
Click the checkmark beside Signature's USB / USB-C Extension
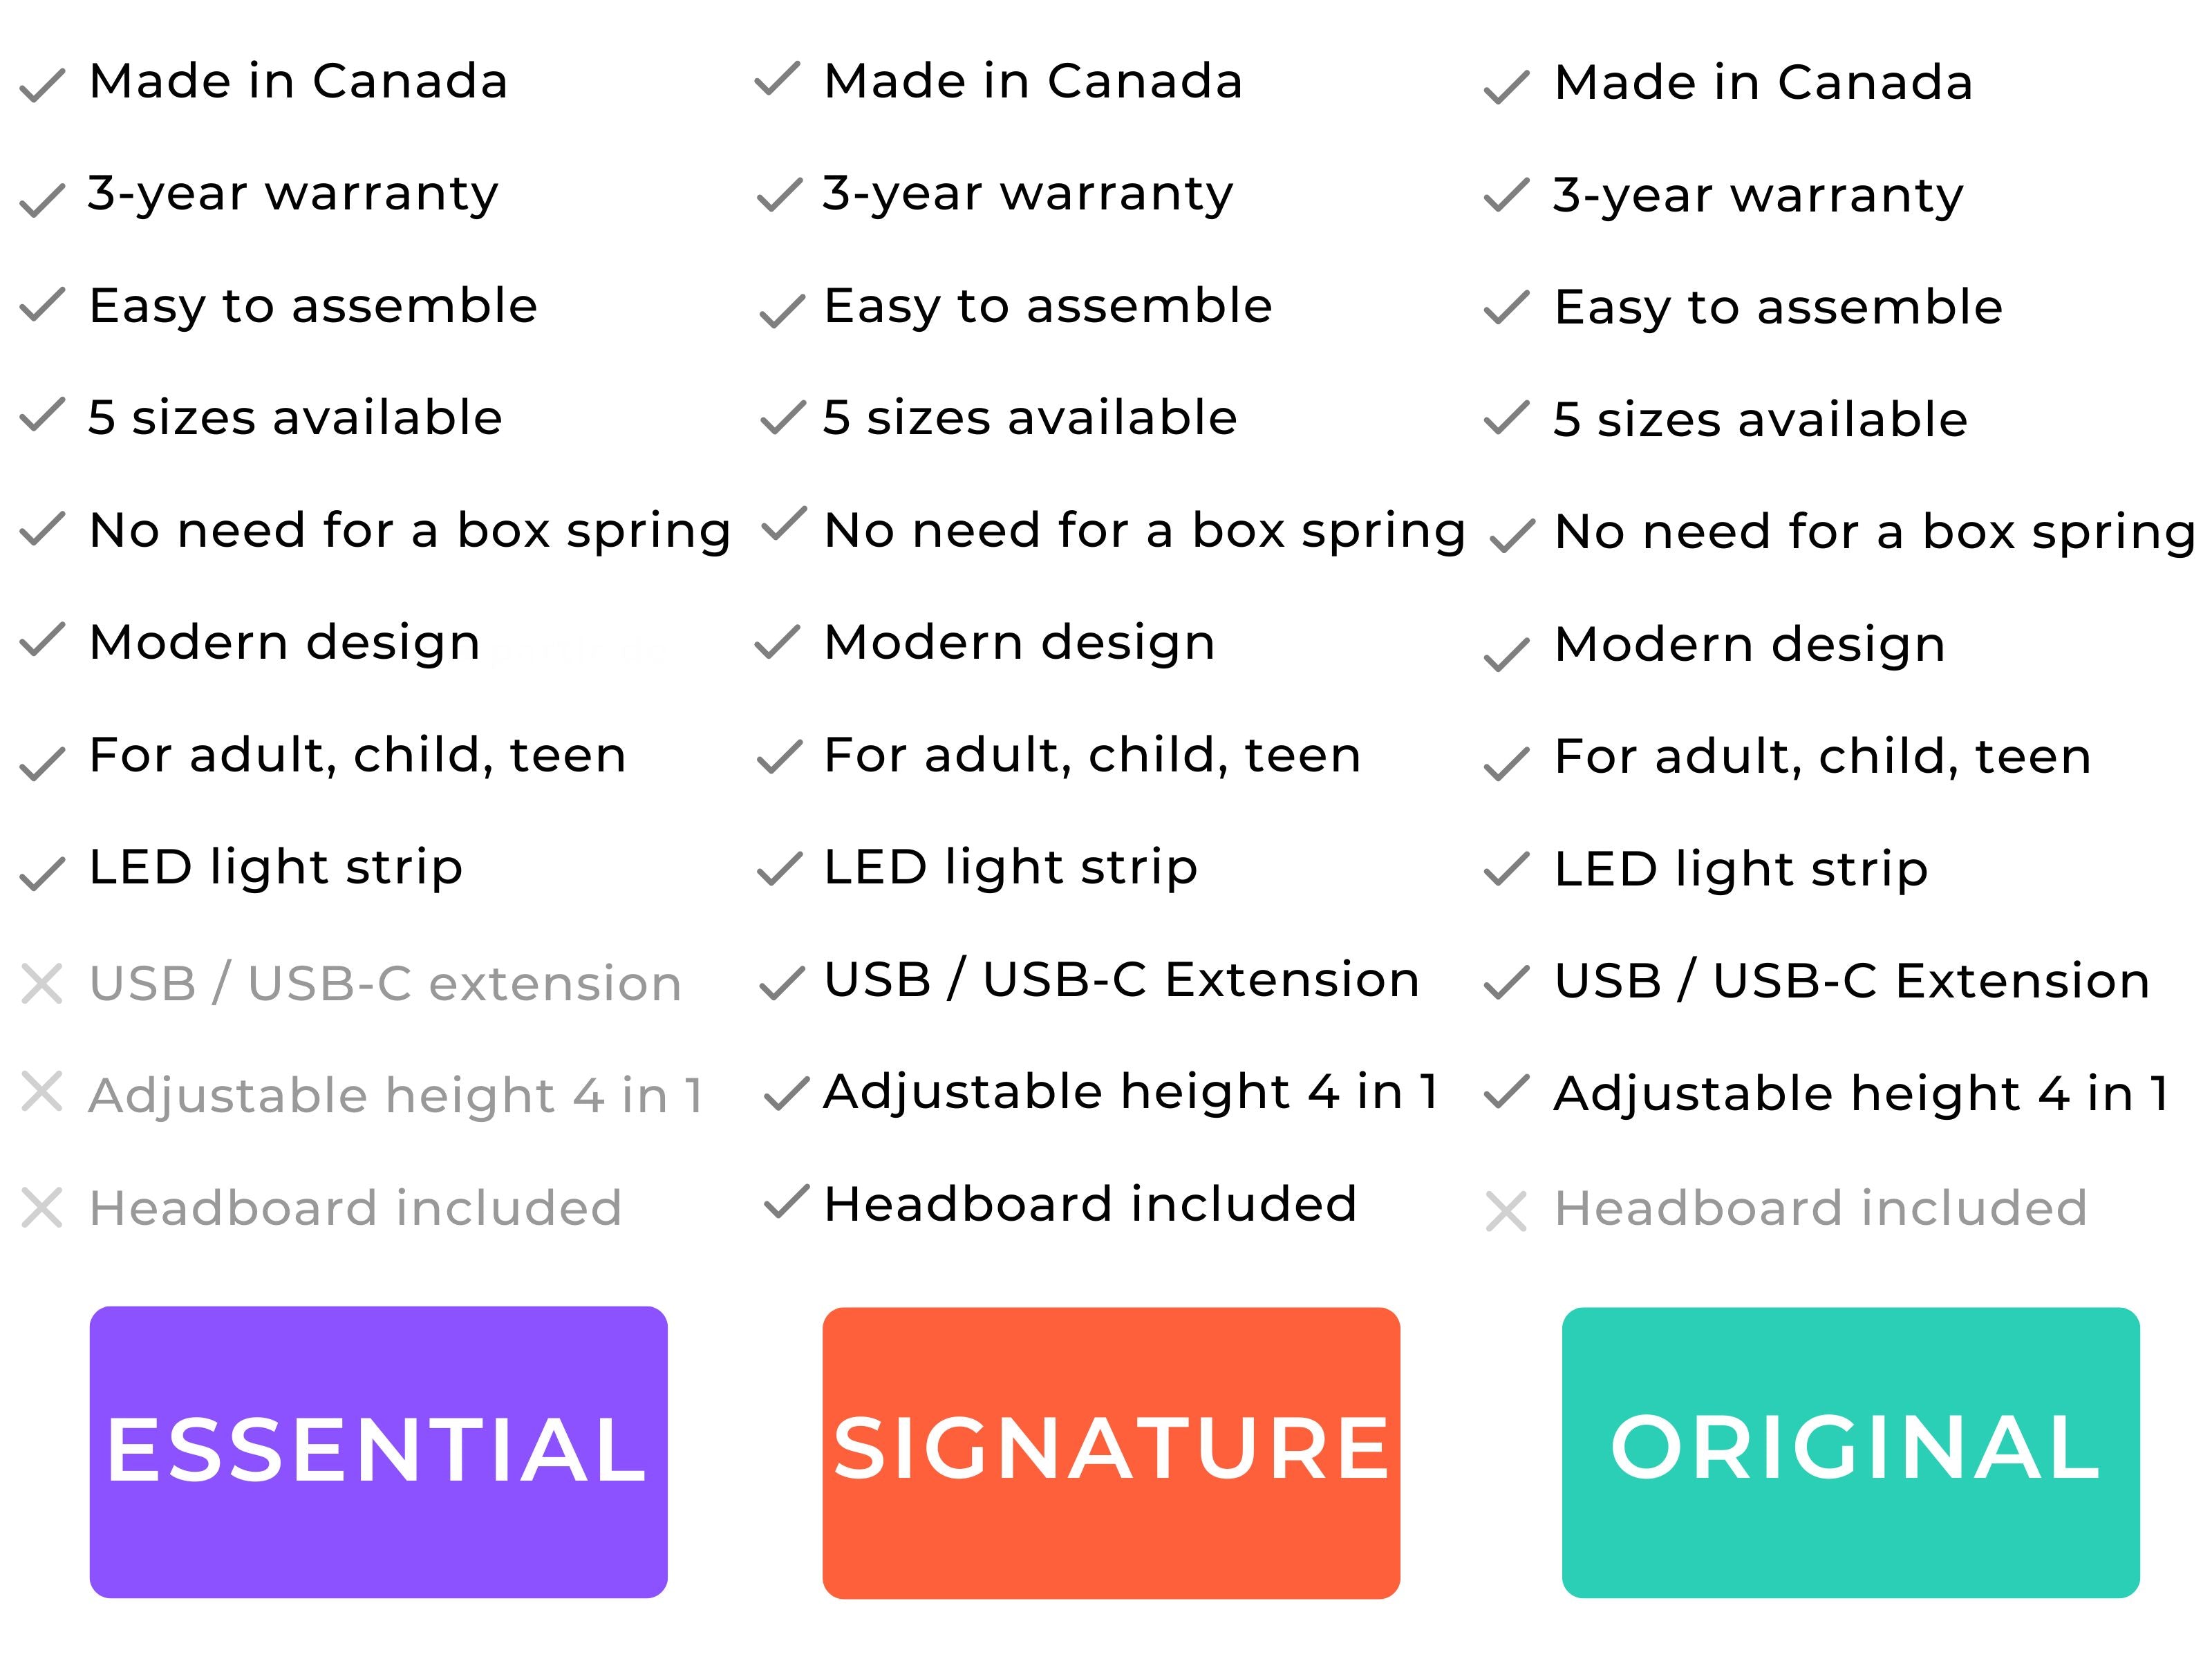coord(782,983)
